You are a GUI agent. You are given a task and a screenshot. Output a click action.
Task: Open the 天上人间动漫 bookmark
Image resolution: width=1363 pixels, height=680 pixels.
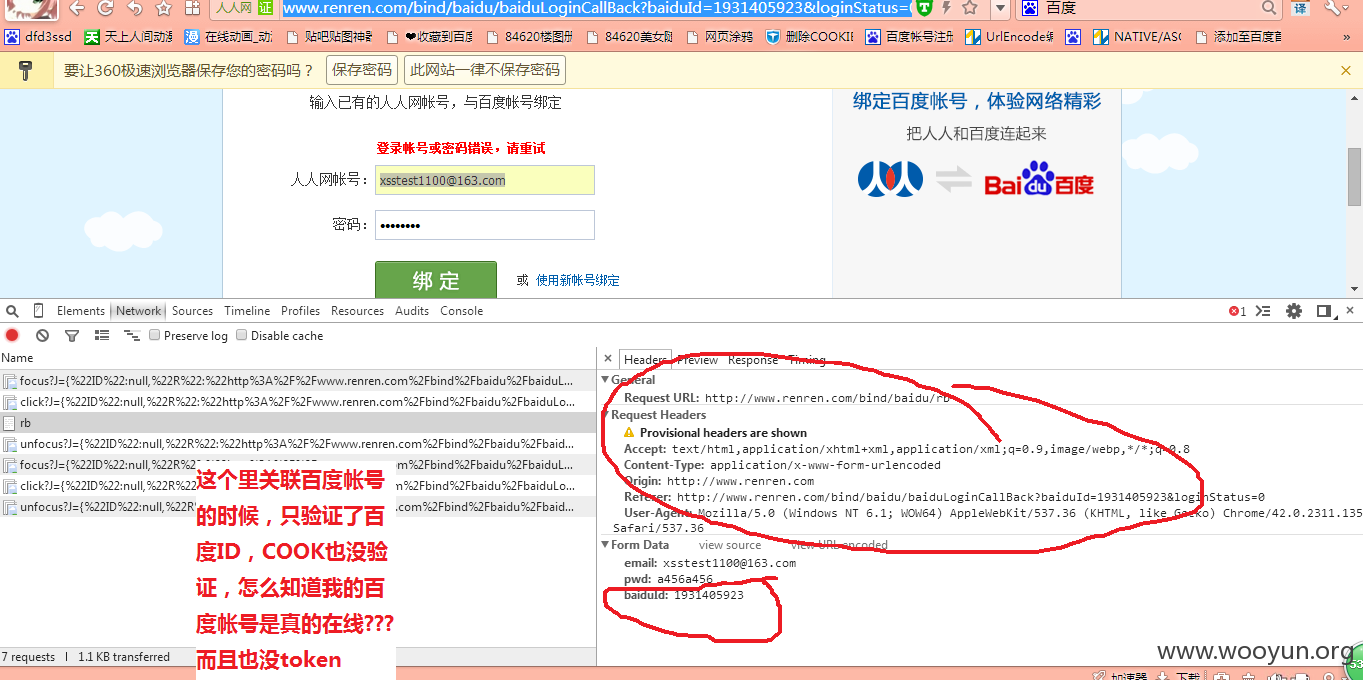pyautogui.click(x=128, y=37)
